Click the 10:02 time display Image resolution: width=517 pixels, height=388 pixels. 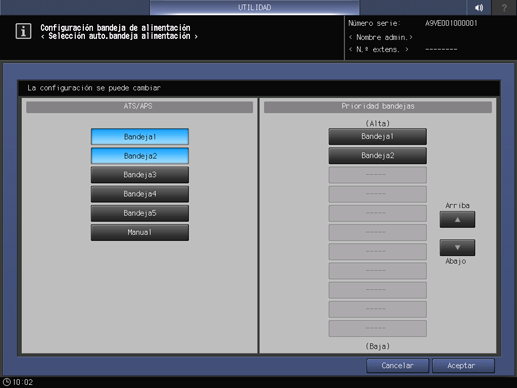[23, 382]
